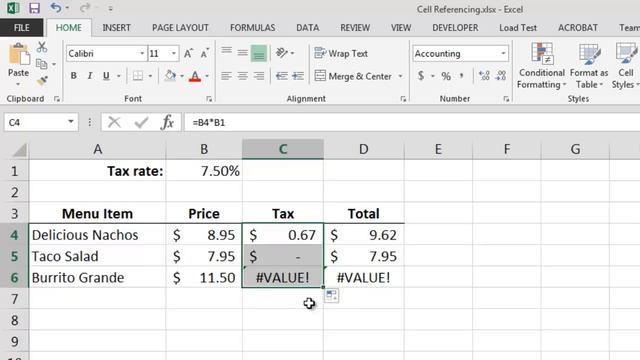Toggle Bold formatting
The width and height of the screenshot is (640, 360).
pyautogui.click(x=73, y=76)
